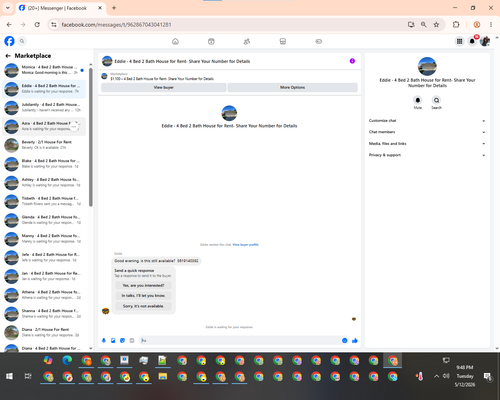Click the message text input field

point(240,340)
